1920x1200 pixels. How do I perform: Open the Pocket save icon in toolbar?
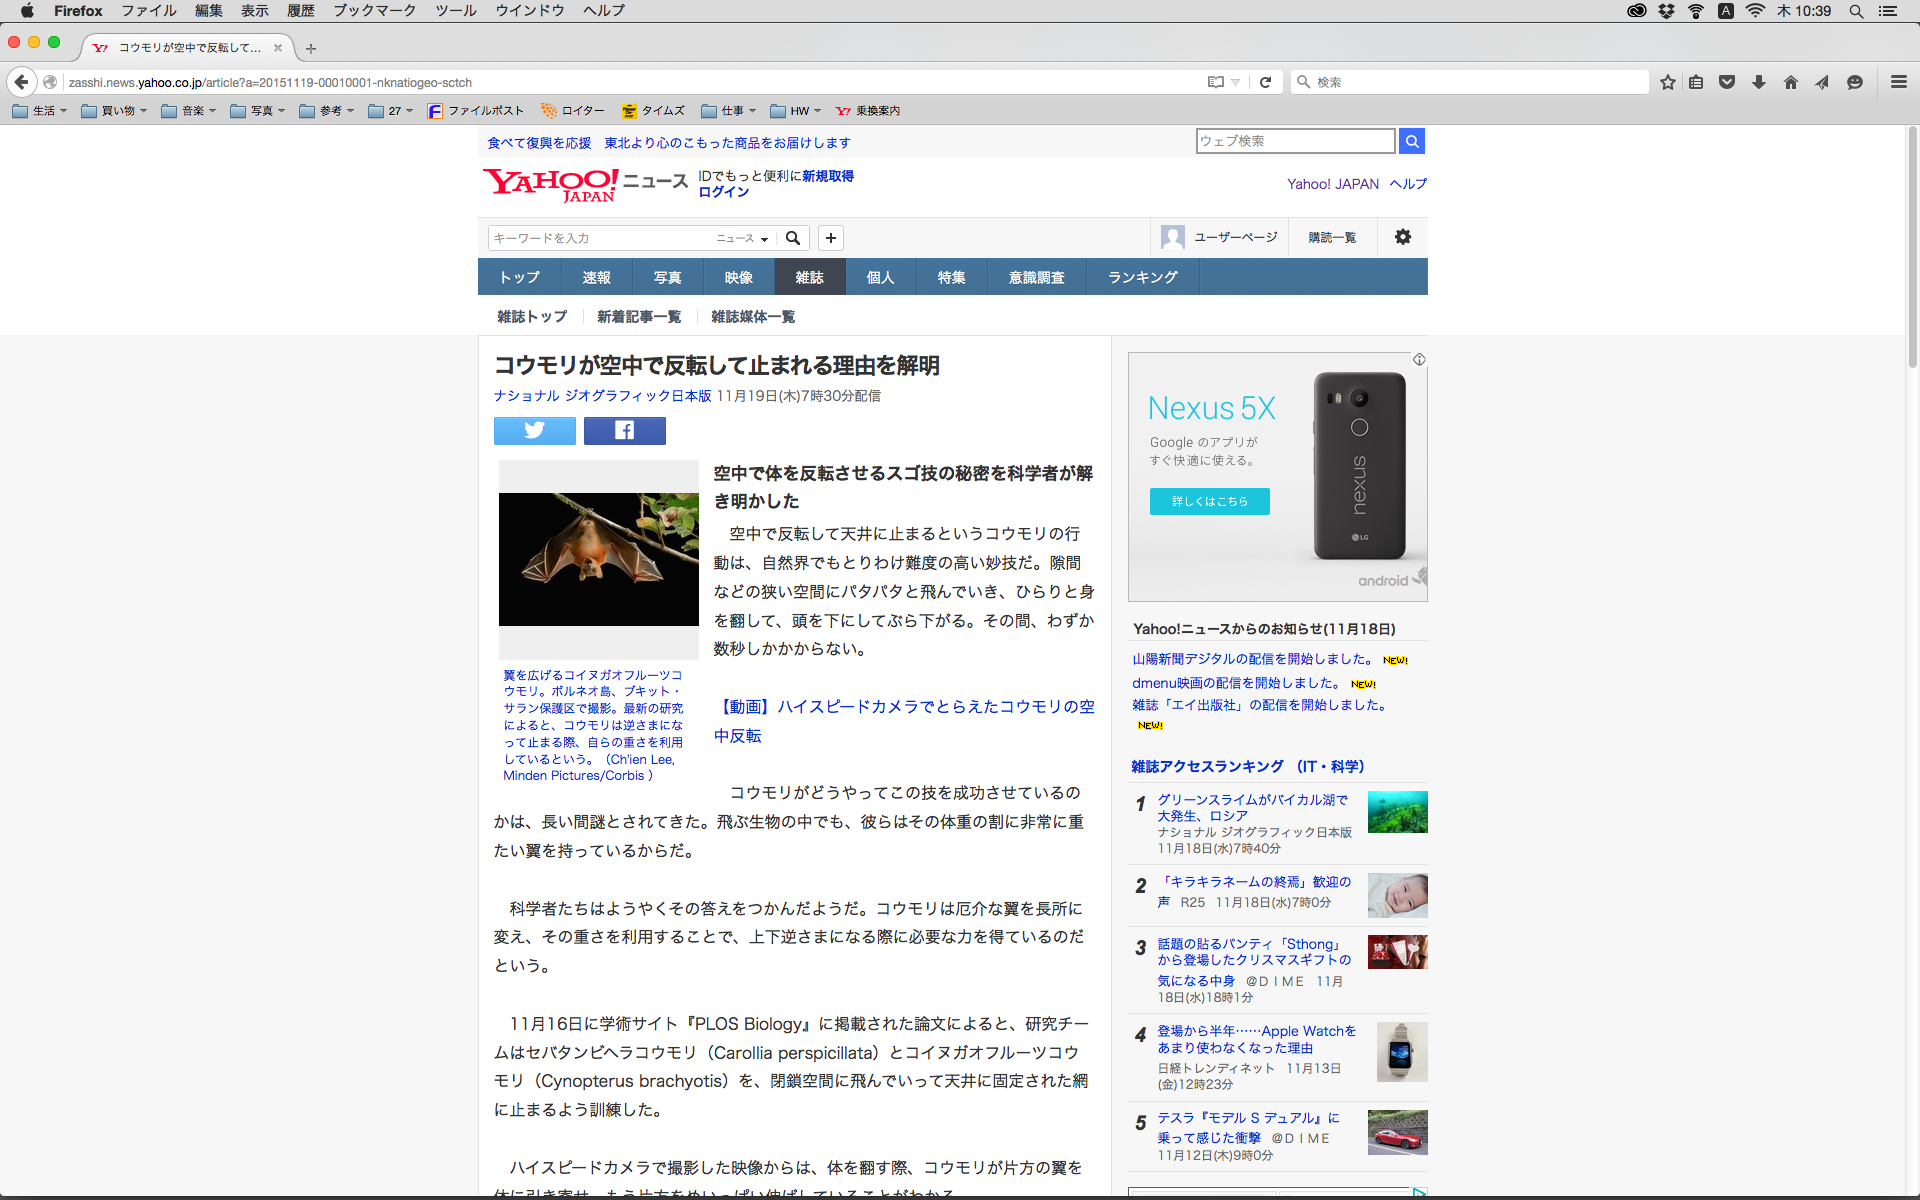pos(1726,82)
